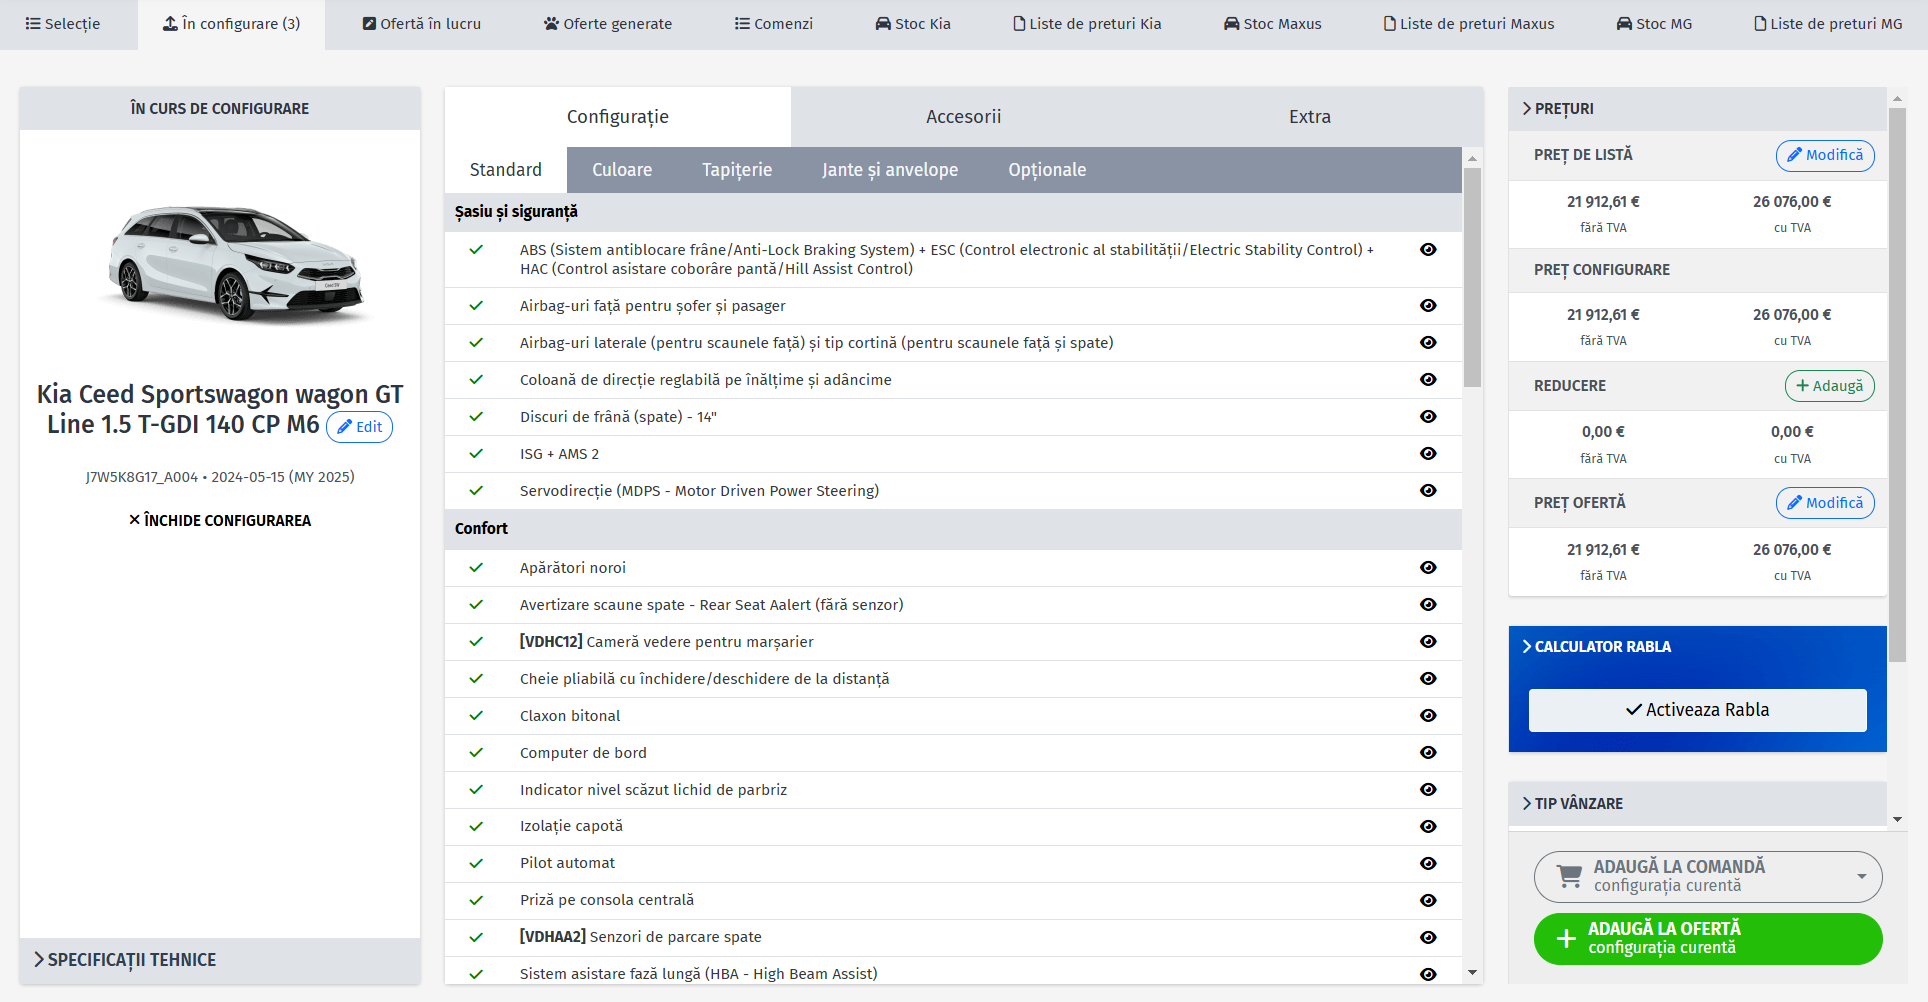Viewport: 1928px width, 1002px height.
Task: Toggle eye icon for Avertizare scaune spate row
Action: click(x=1428, y=605)
